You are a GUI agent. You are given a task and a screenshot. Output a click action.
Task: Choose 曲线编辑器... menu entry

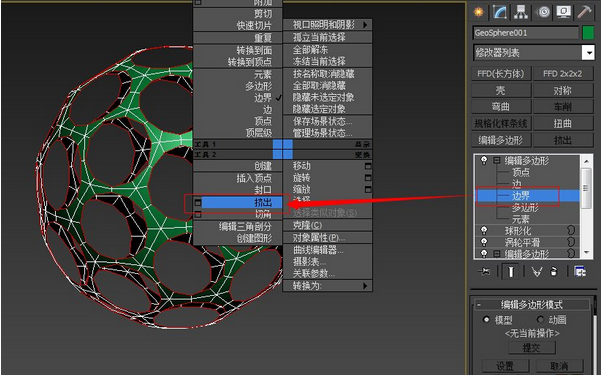[x=318, y=250]
